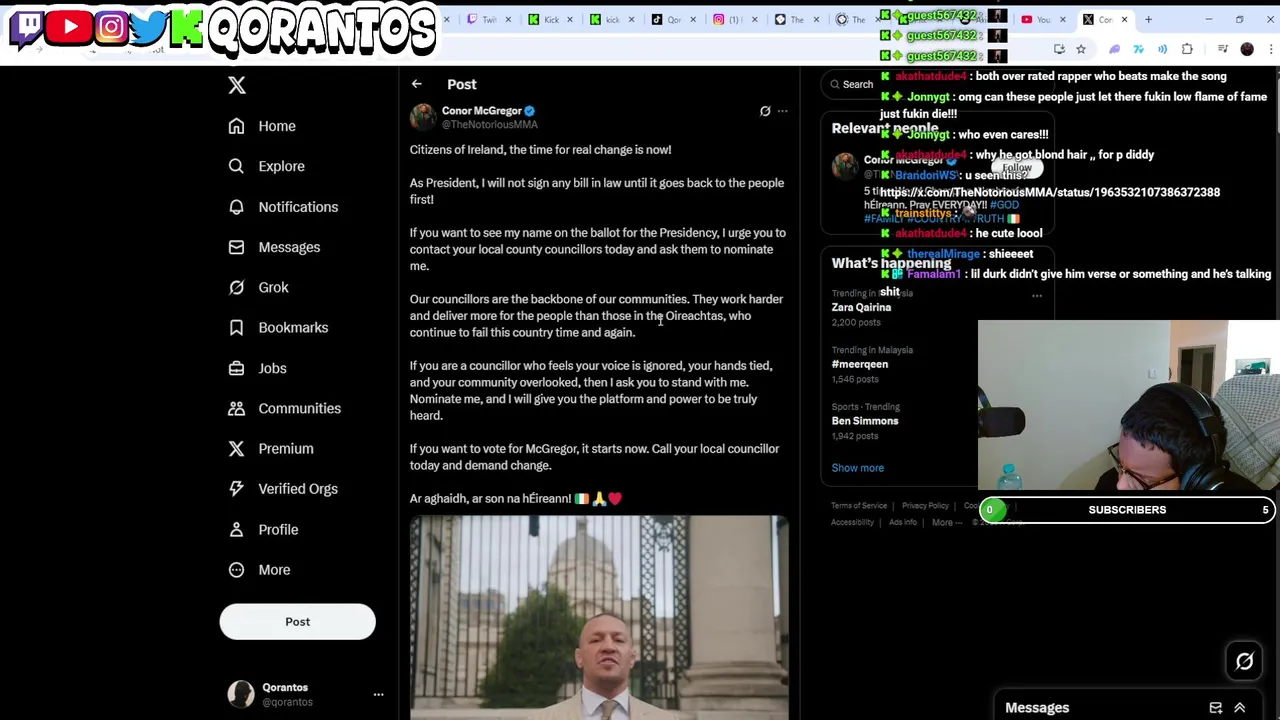The image size is (1280, 720).
Task: Click the new message icon in Messages drawer
Action: [1215, 708]
